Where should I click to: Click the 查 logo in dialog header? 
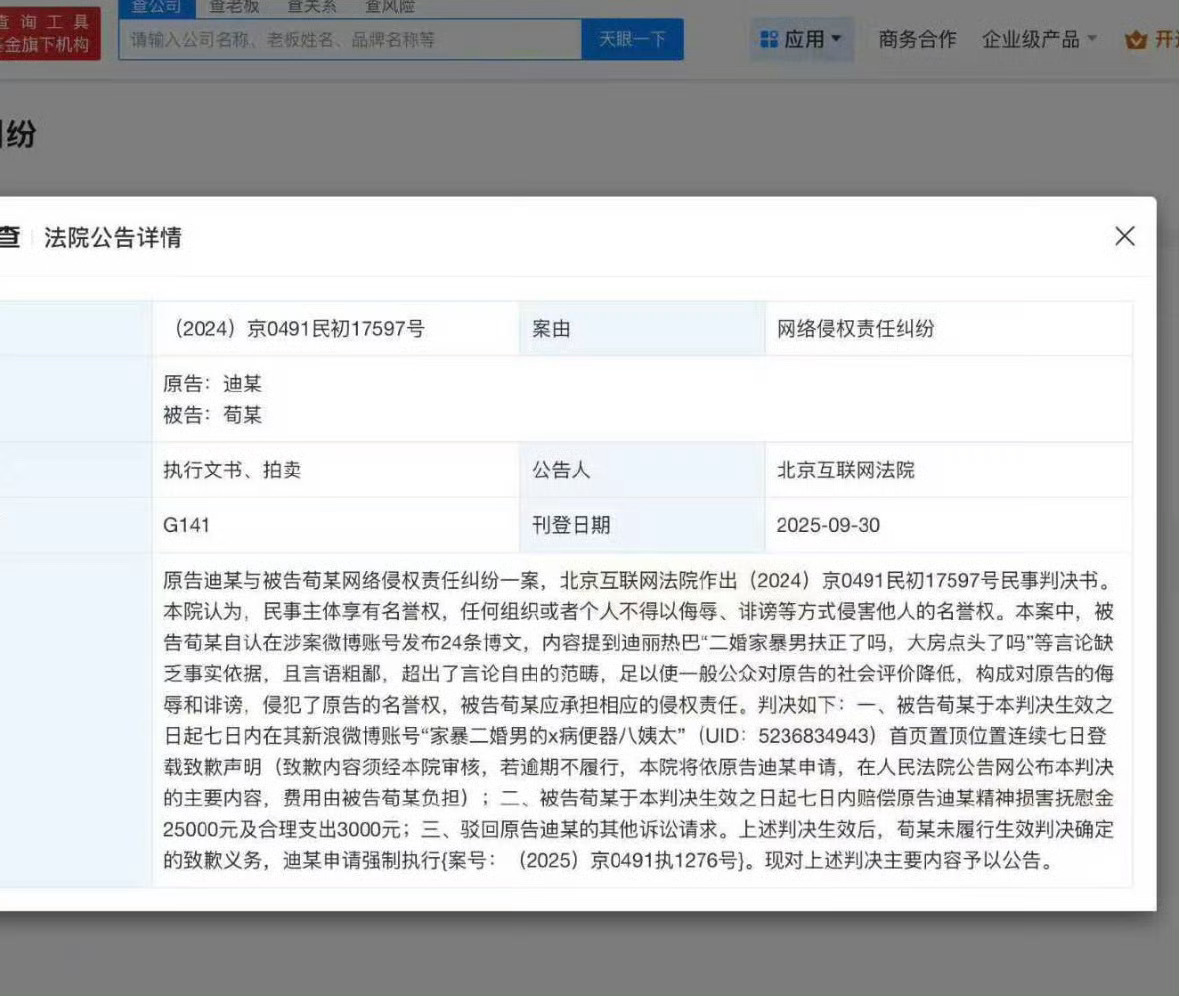9,238
